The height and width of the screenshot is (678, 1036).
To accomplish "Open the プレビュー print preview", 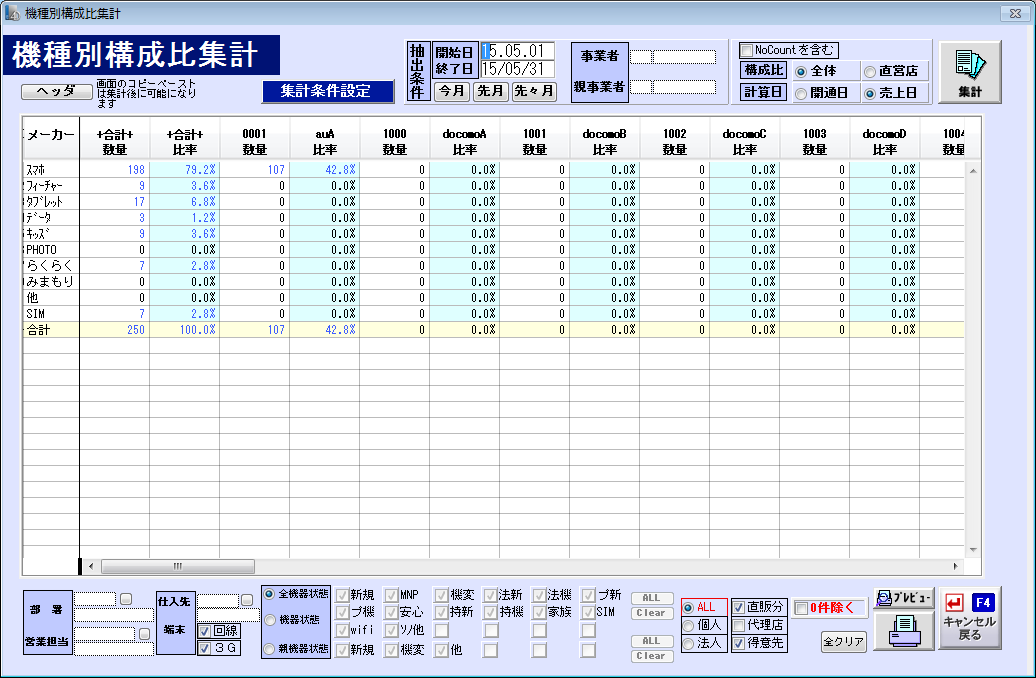I will [x=903, y=598].
